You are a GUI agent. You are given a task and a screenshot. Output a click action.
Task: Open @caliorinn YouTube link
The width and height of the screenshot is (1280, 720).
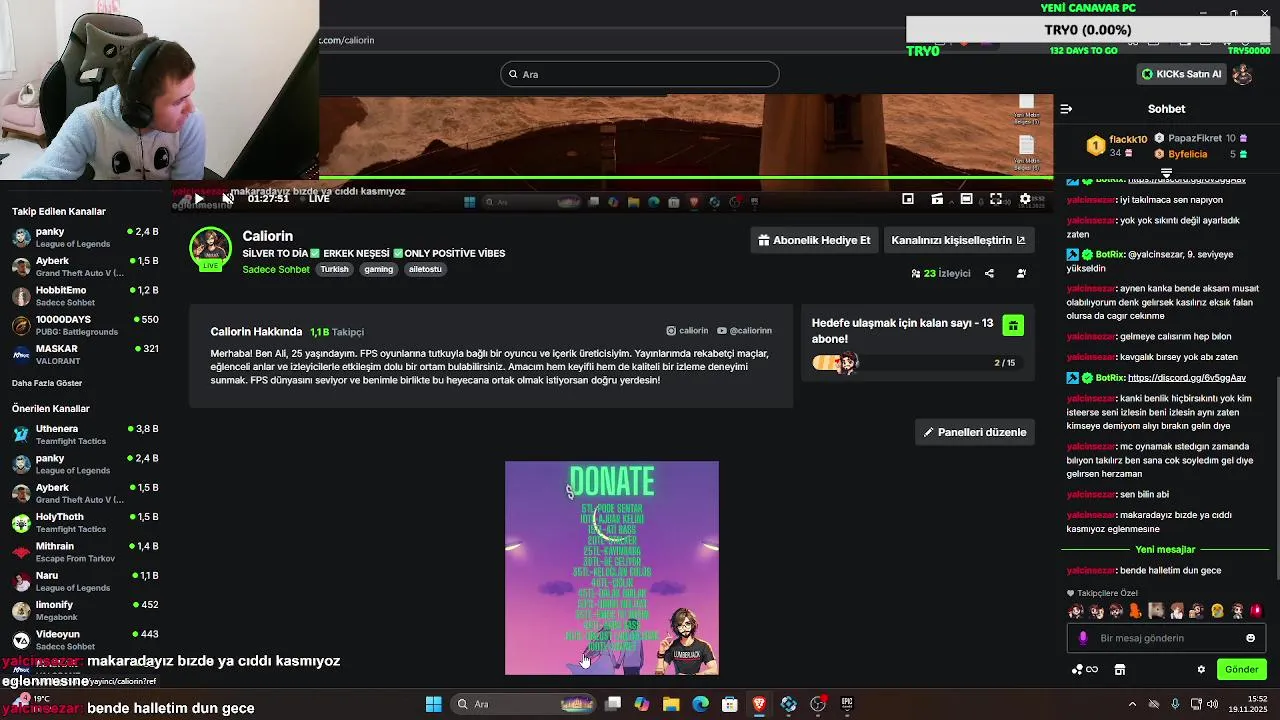pos(744,331)
